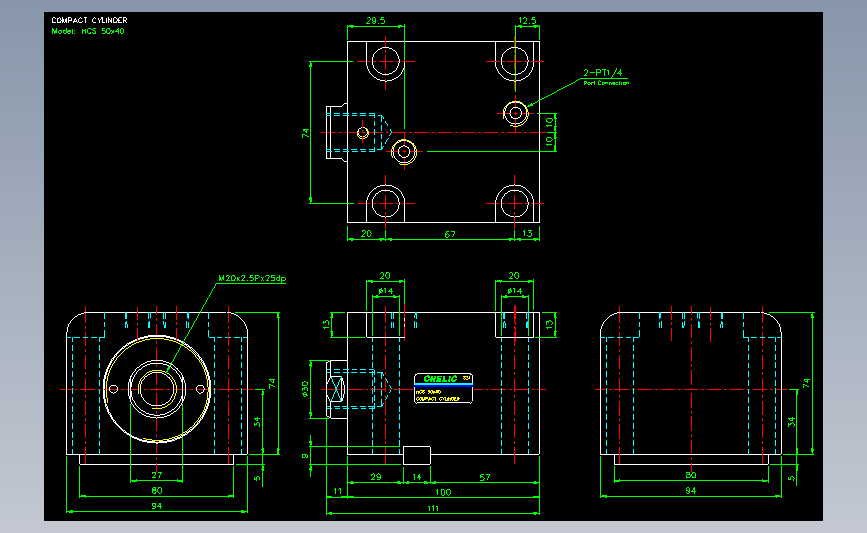This screenshot has width=867, height=533.
Task: Select the 29.5 dimension in top view
Action: pyautogui.click(x=375, y=20)
